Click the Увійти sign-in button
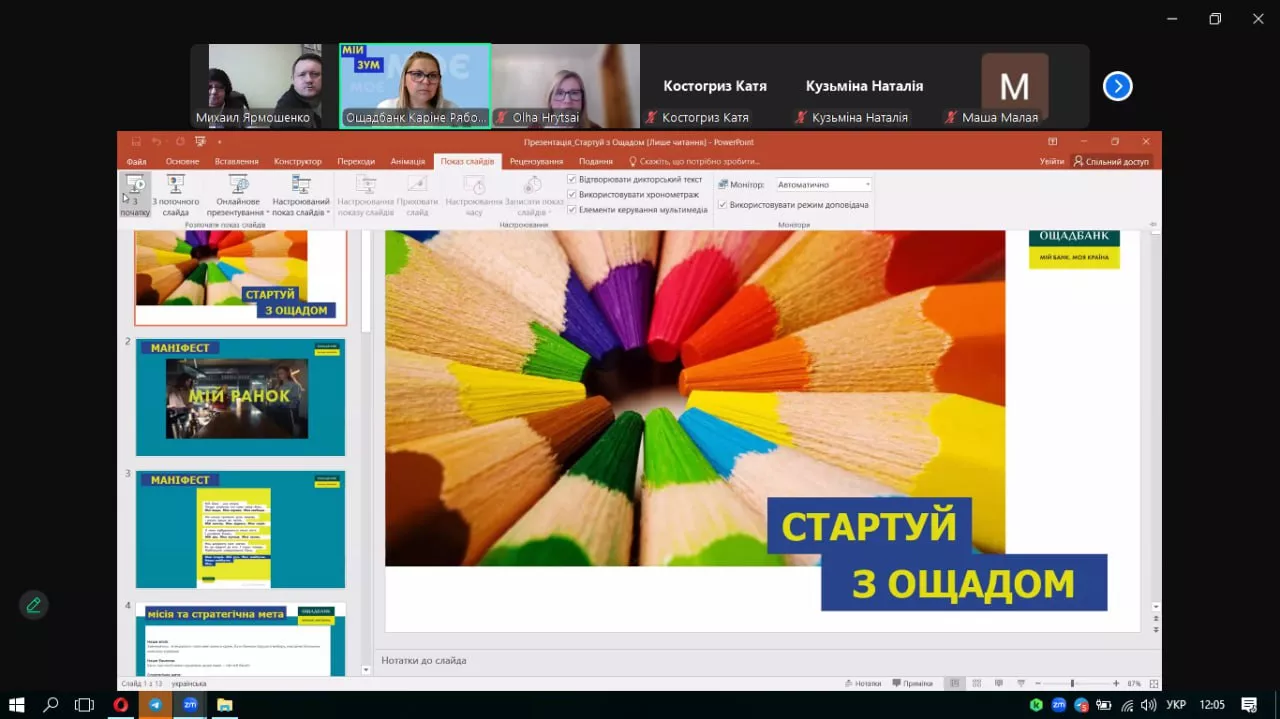The image size is (1280, 719). point(1052,161)
